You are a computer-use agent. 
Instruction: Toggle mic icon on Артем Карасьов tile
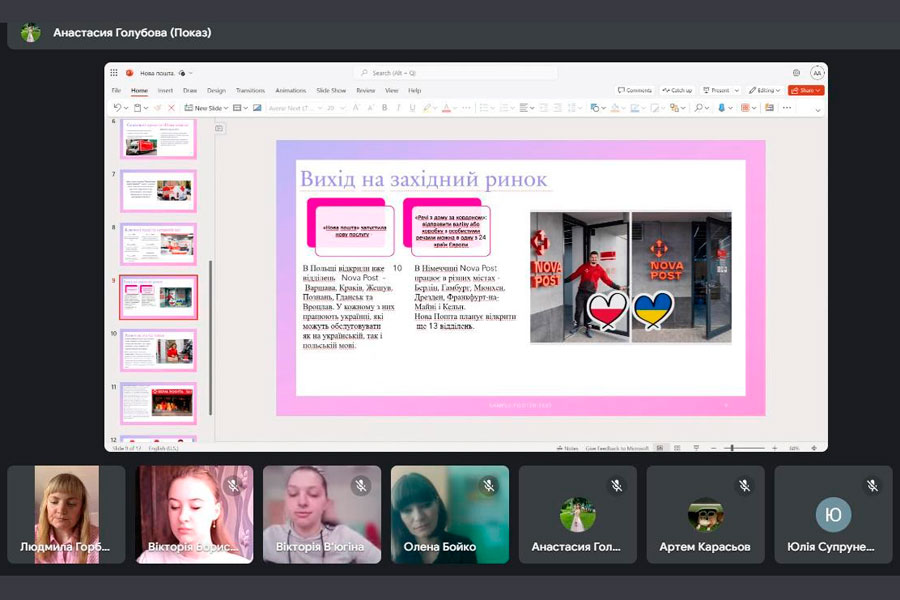tap(745, 485)
